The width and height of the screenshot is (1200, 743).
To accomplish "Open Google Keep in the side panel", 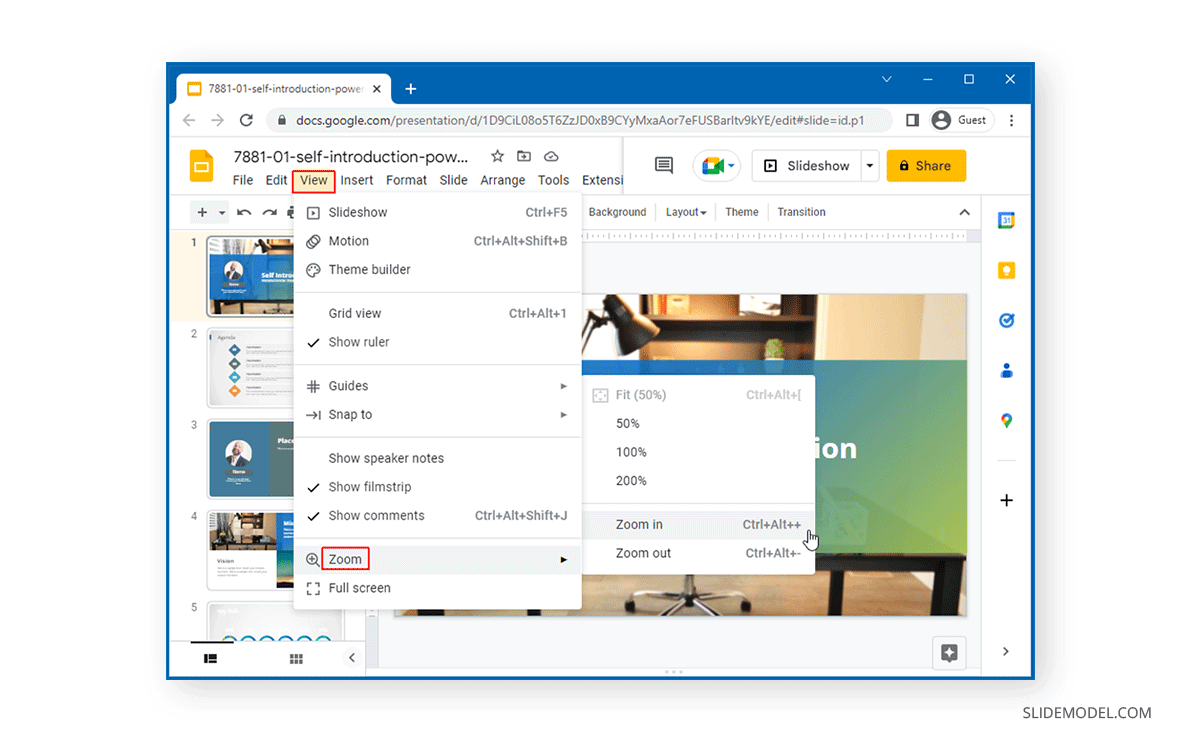I will (1006, 270).
